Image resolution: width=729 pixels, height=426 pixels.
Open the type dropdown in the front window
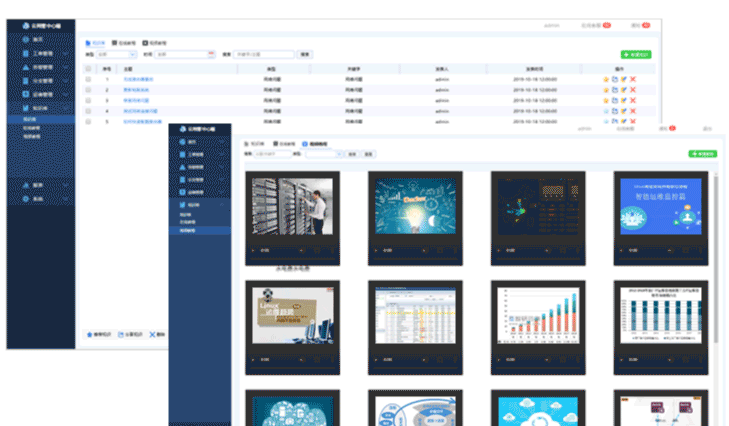(324, 154)
